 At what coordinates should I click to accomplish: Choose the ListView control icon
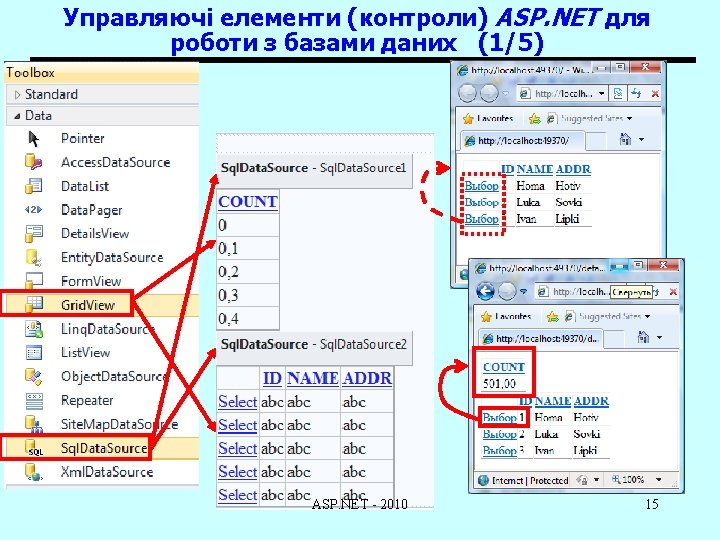34,352
